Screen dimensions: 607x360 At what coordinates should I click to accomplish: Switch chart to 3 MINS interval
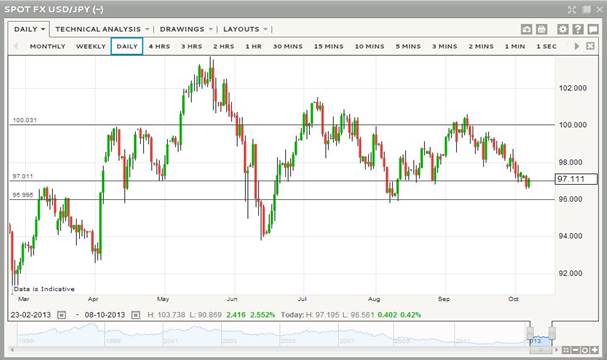[x=445, y=46]
